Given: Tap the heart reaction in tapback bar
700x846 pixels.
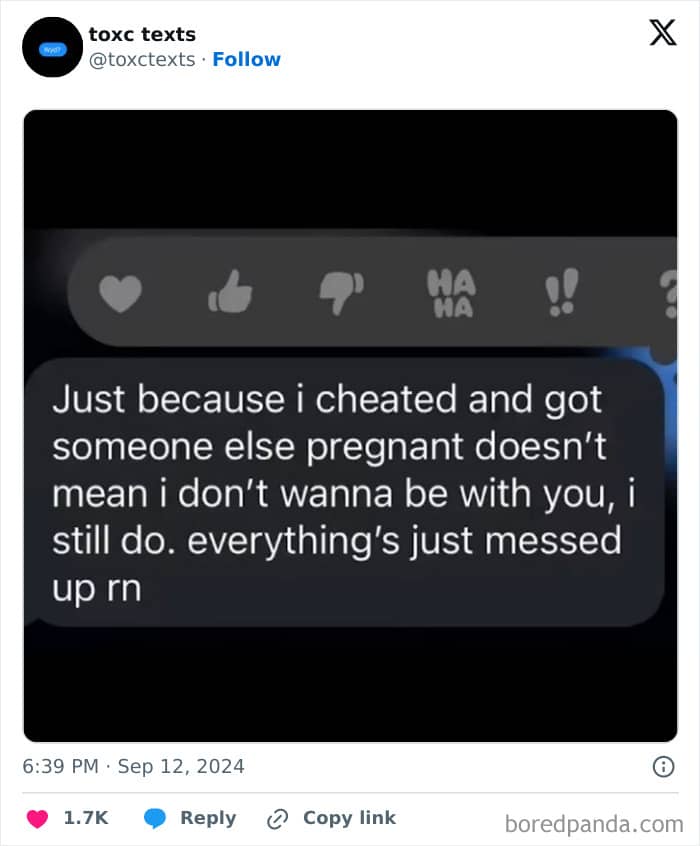Looking at the screenshot, I should pyautogui.click(x=120, y=294).
